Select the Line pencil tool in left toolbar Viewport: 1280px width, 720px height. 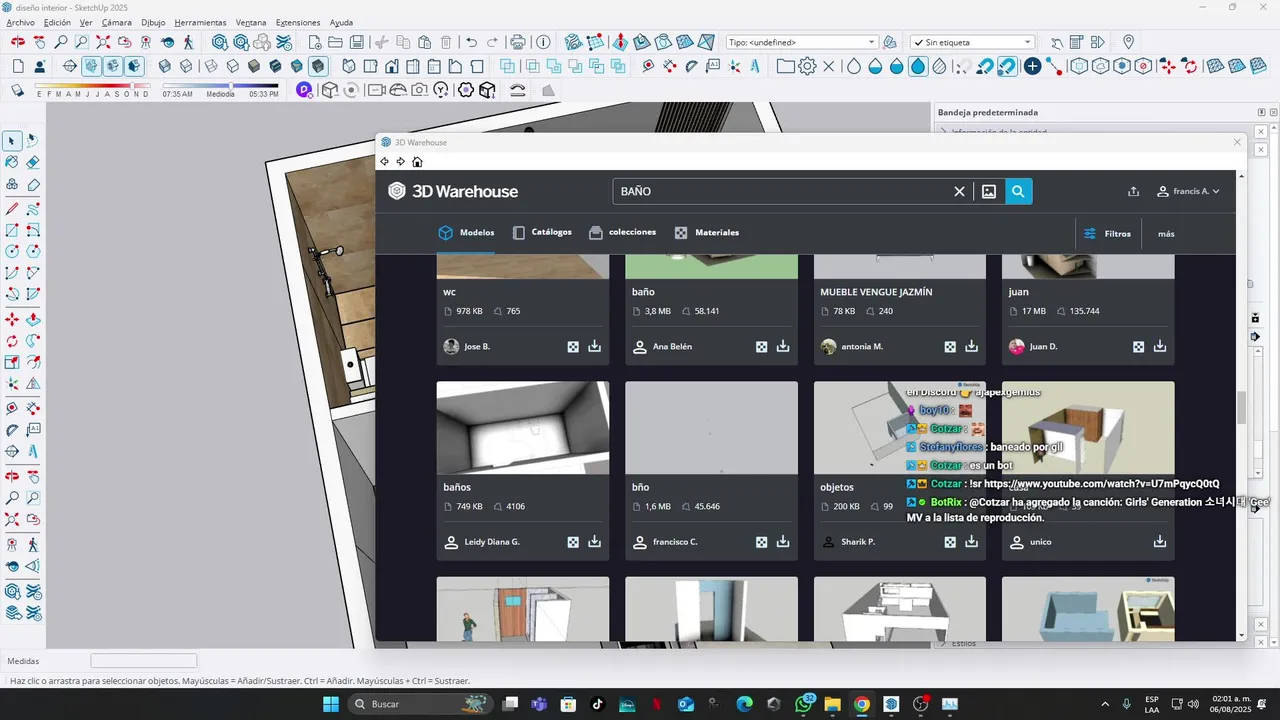pos(12,209)
